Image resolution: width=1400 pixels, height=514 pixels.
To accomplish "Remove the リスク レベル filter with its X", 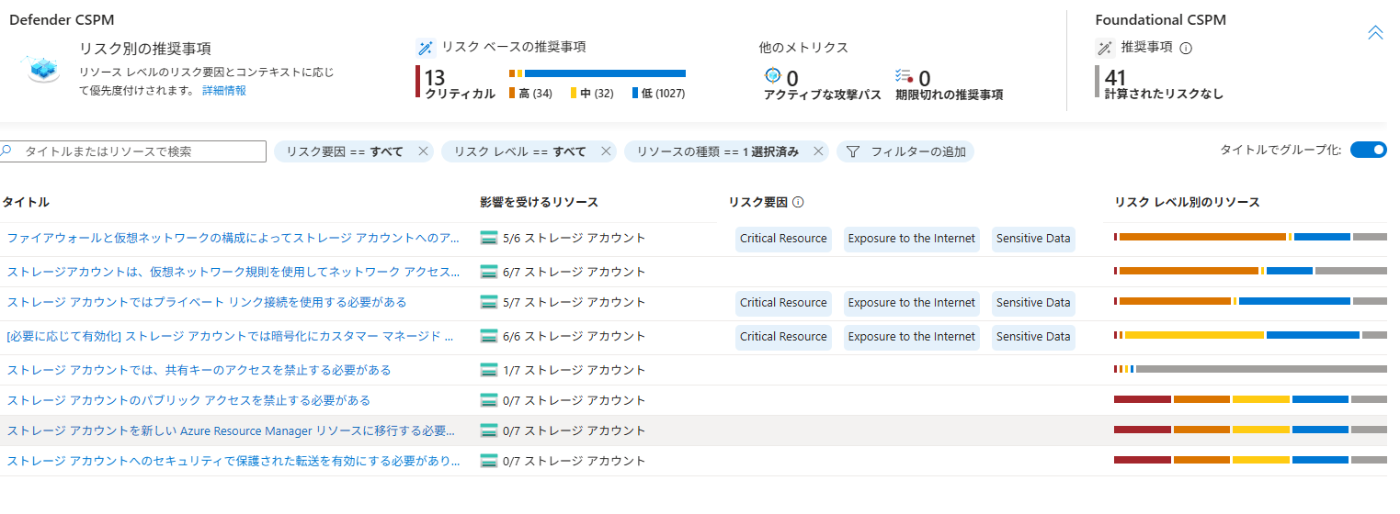I will point(606,152).
